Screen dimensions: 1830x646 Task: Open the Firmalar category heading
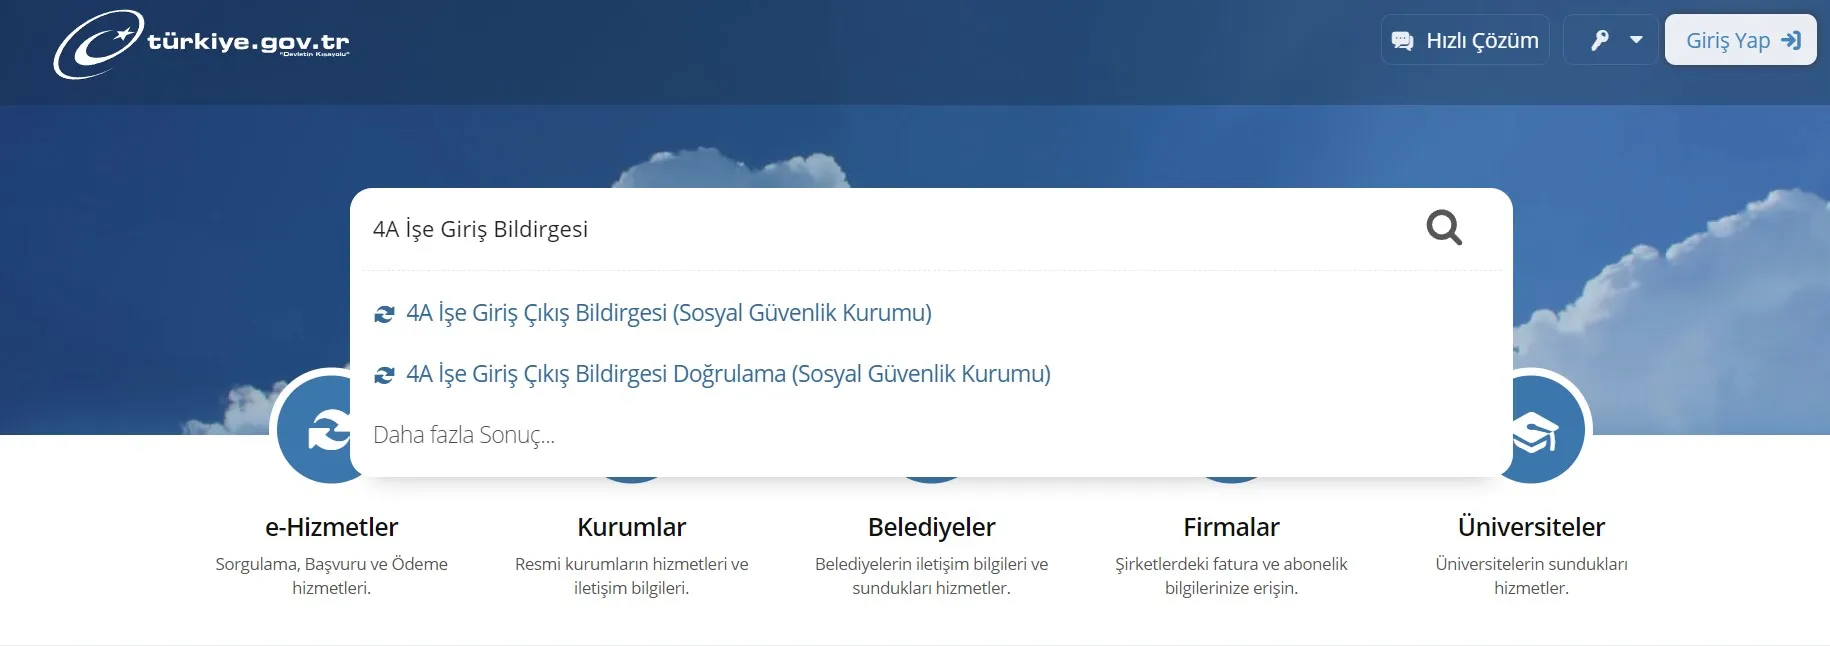pos(1231,527)
